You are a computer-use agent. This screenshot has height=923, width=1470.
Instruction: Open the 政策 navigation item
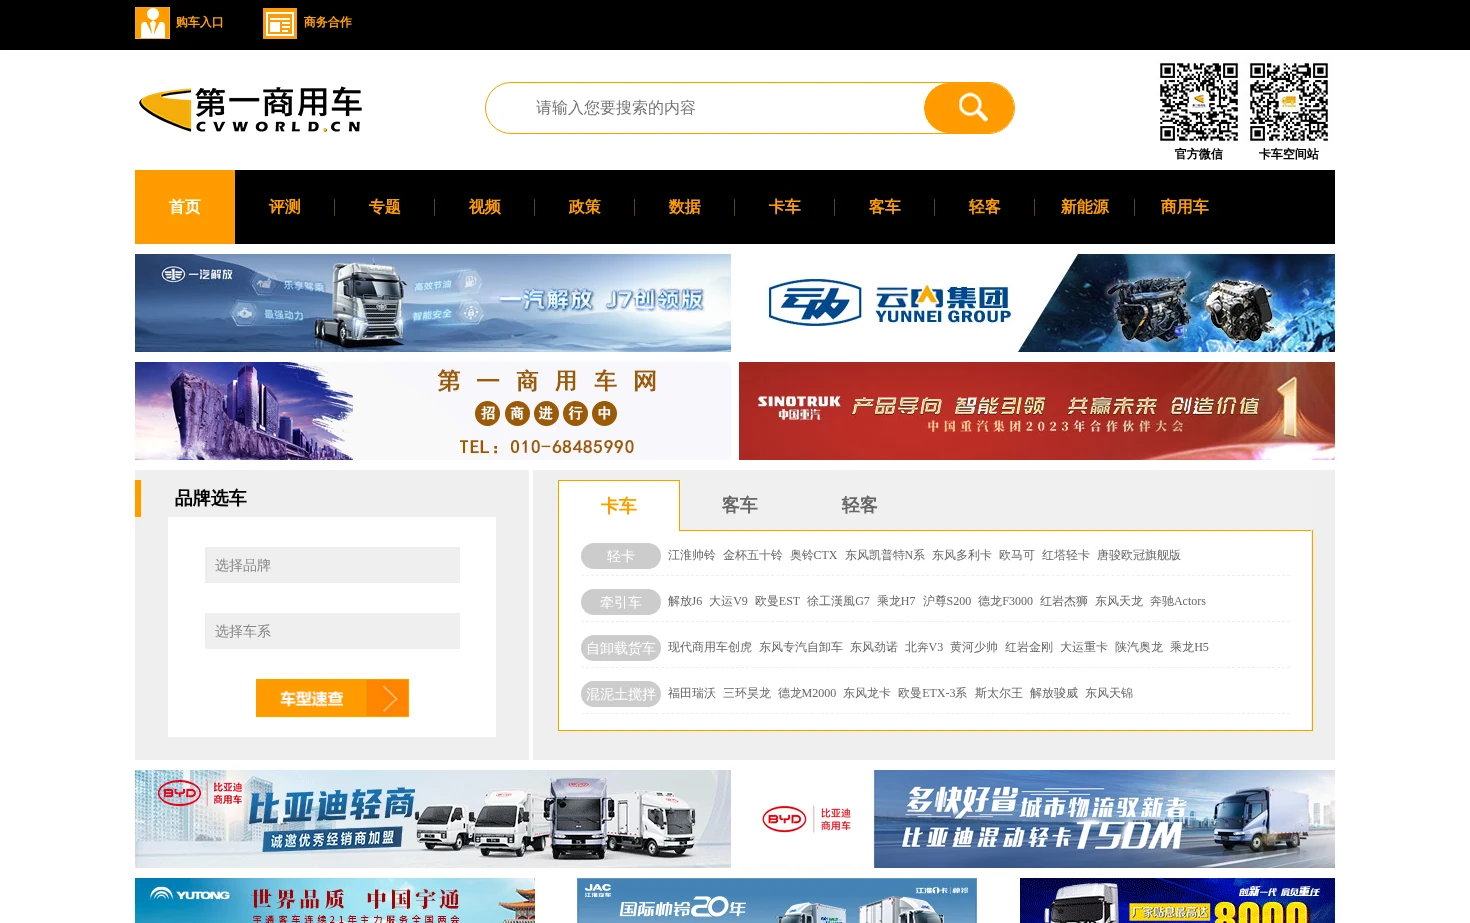coord(585,207)
